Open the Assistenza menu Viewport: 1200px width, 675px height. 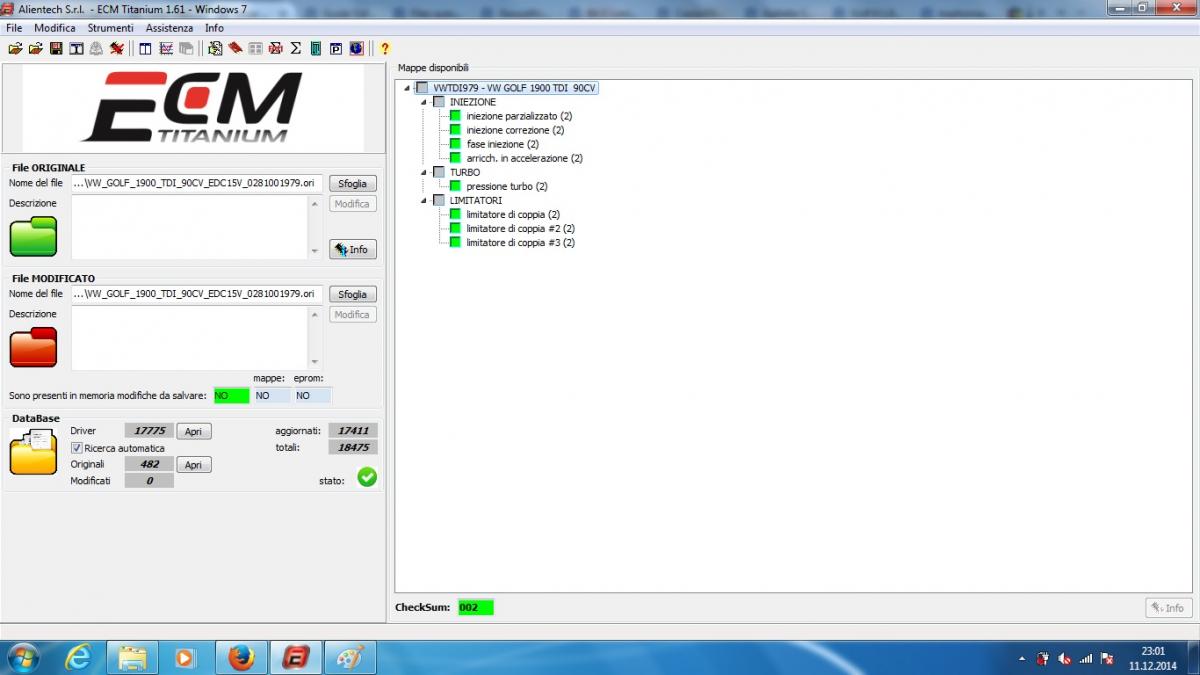[169, 28]
